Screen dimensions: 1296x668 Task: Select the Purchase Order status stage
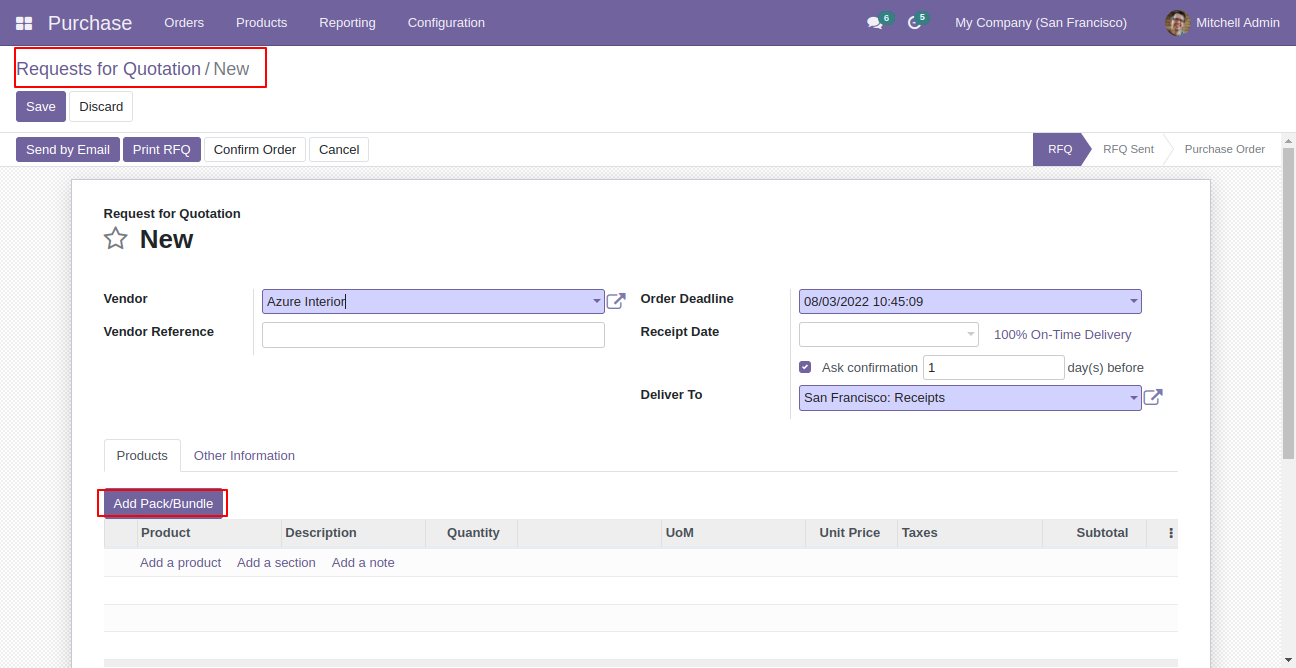pos(1224,150)
